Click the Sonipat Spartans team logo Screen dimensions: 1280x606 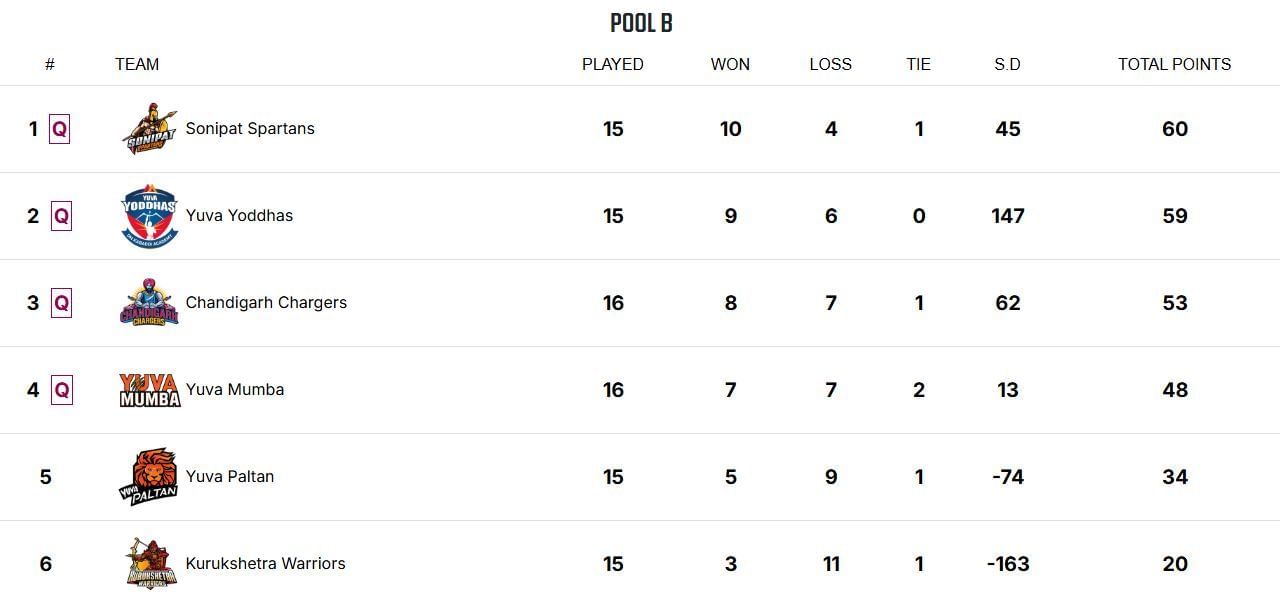pyautogui.click(x=149, y=129)
